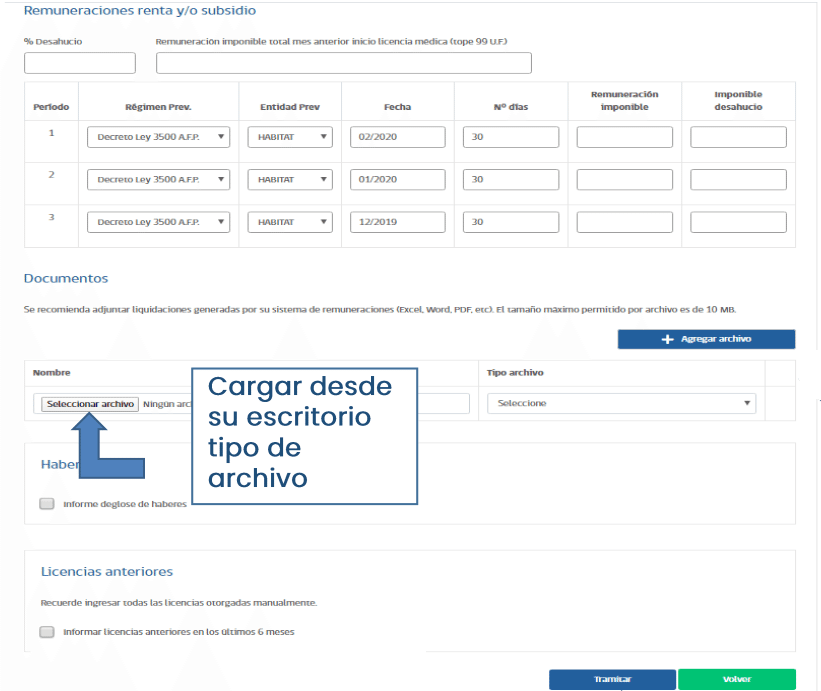Open the Tipo archivo Seleccione dropdown
The width and height of the screenshot is (821, 691).
tap(621, 403)
